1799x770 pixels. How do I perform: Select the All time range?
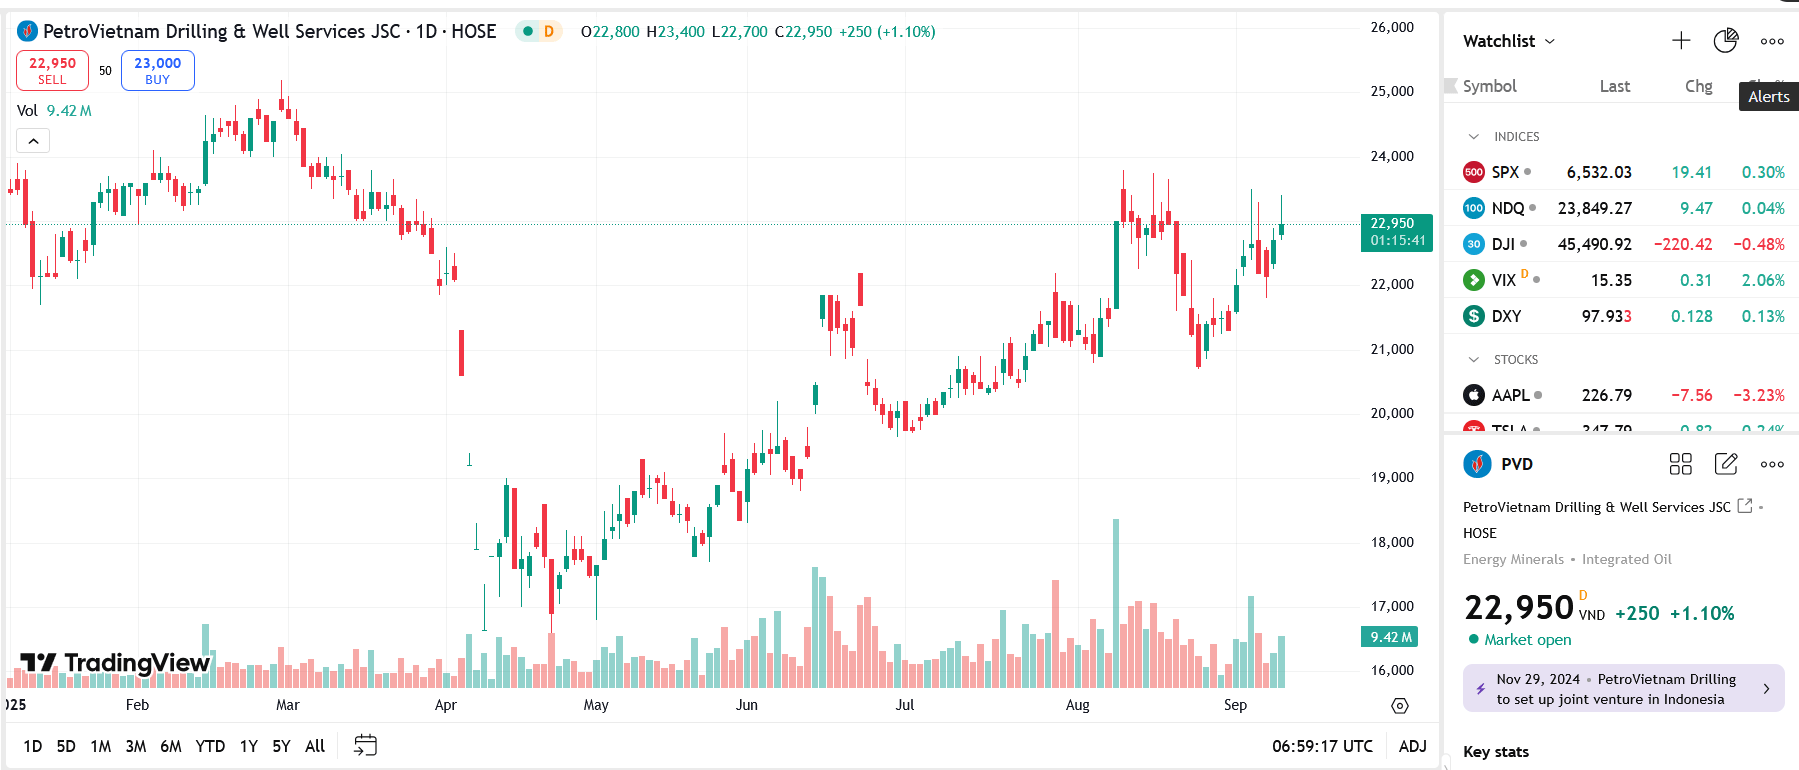point(315,746)
